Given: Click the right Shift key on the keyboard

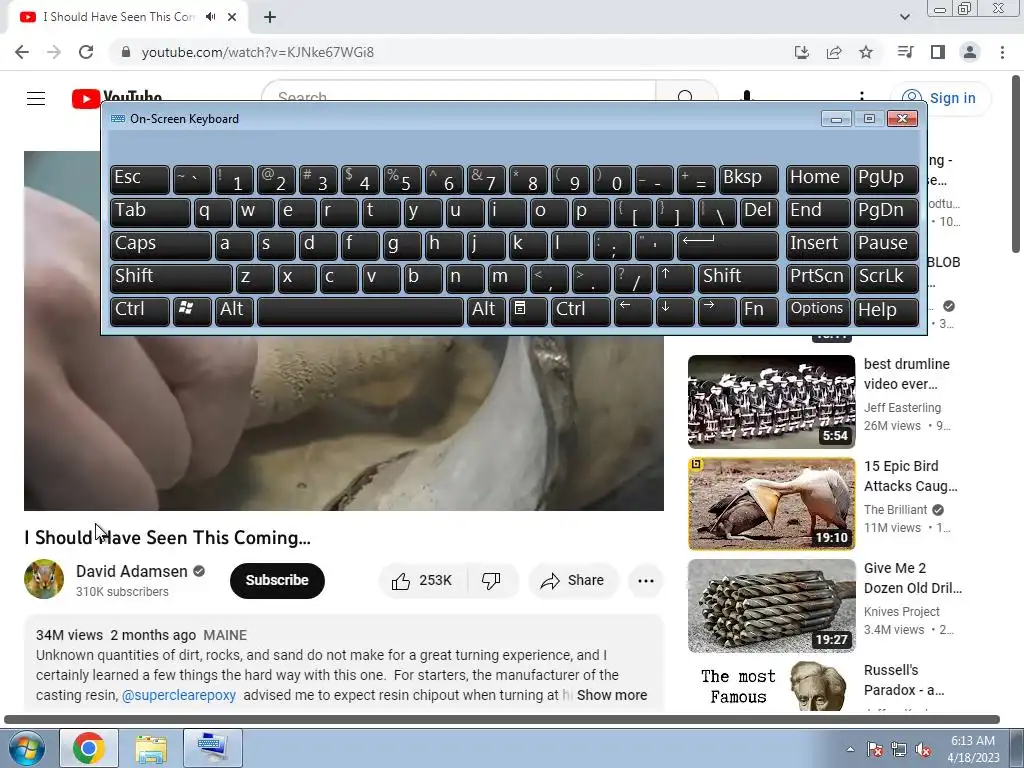Looking at the screenshot, I should (738, 278).
